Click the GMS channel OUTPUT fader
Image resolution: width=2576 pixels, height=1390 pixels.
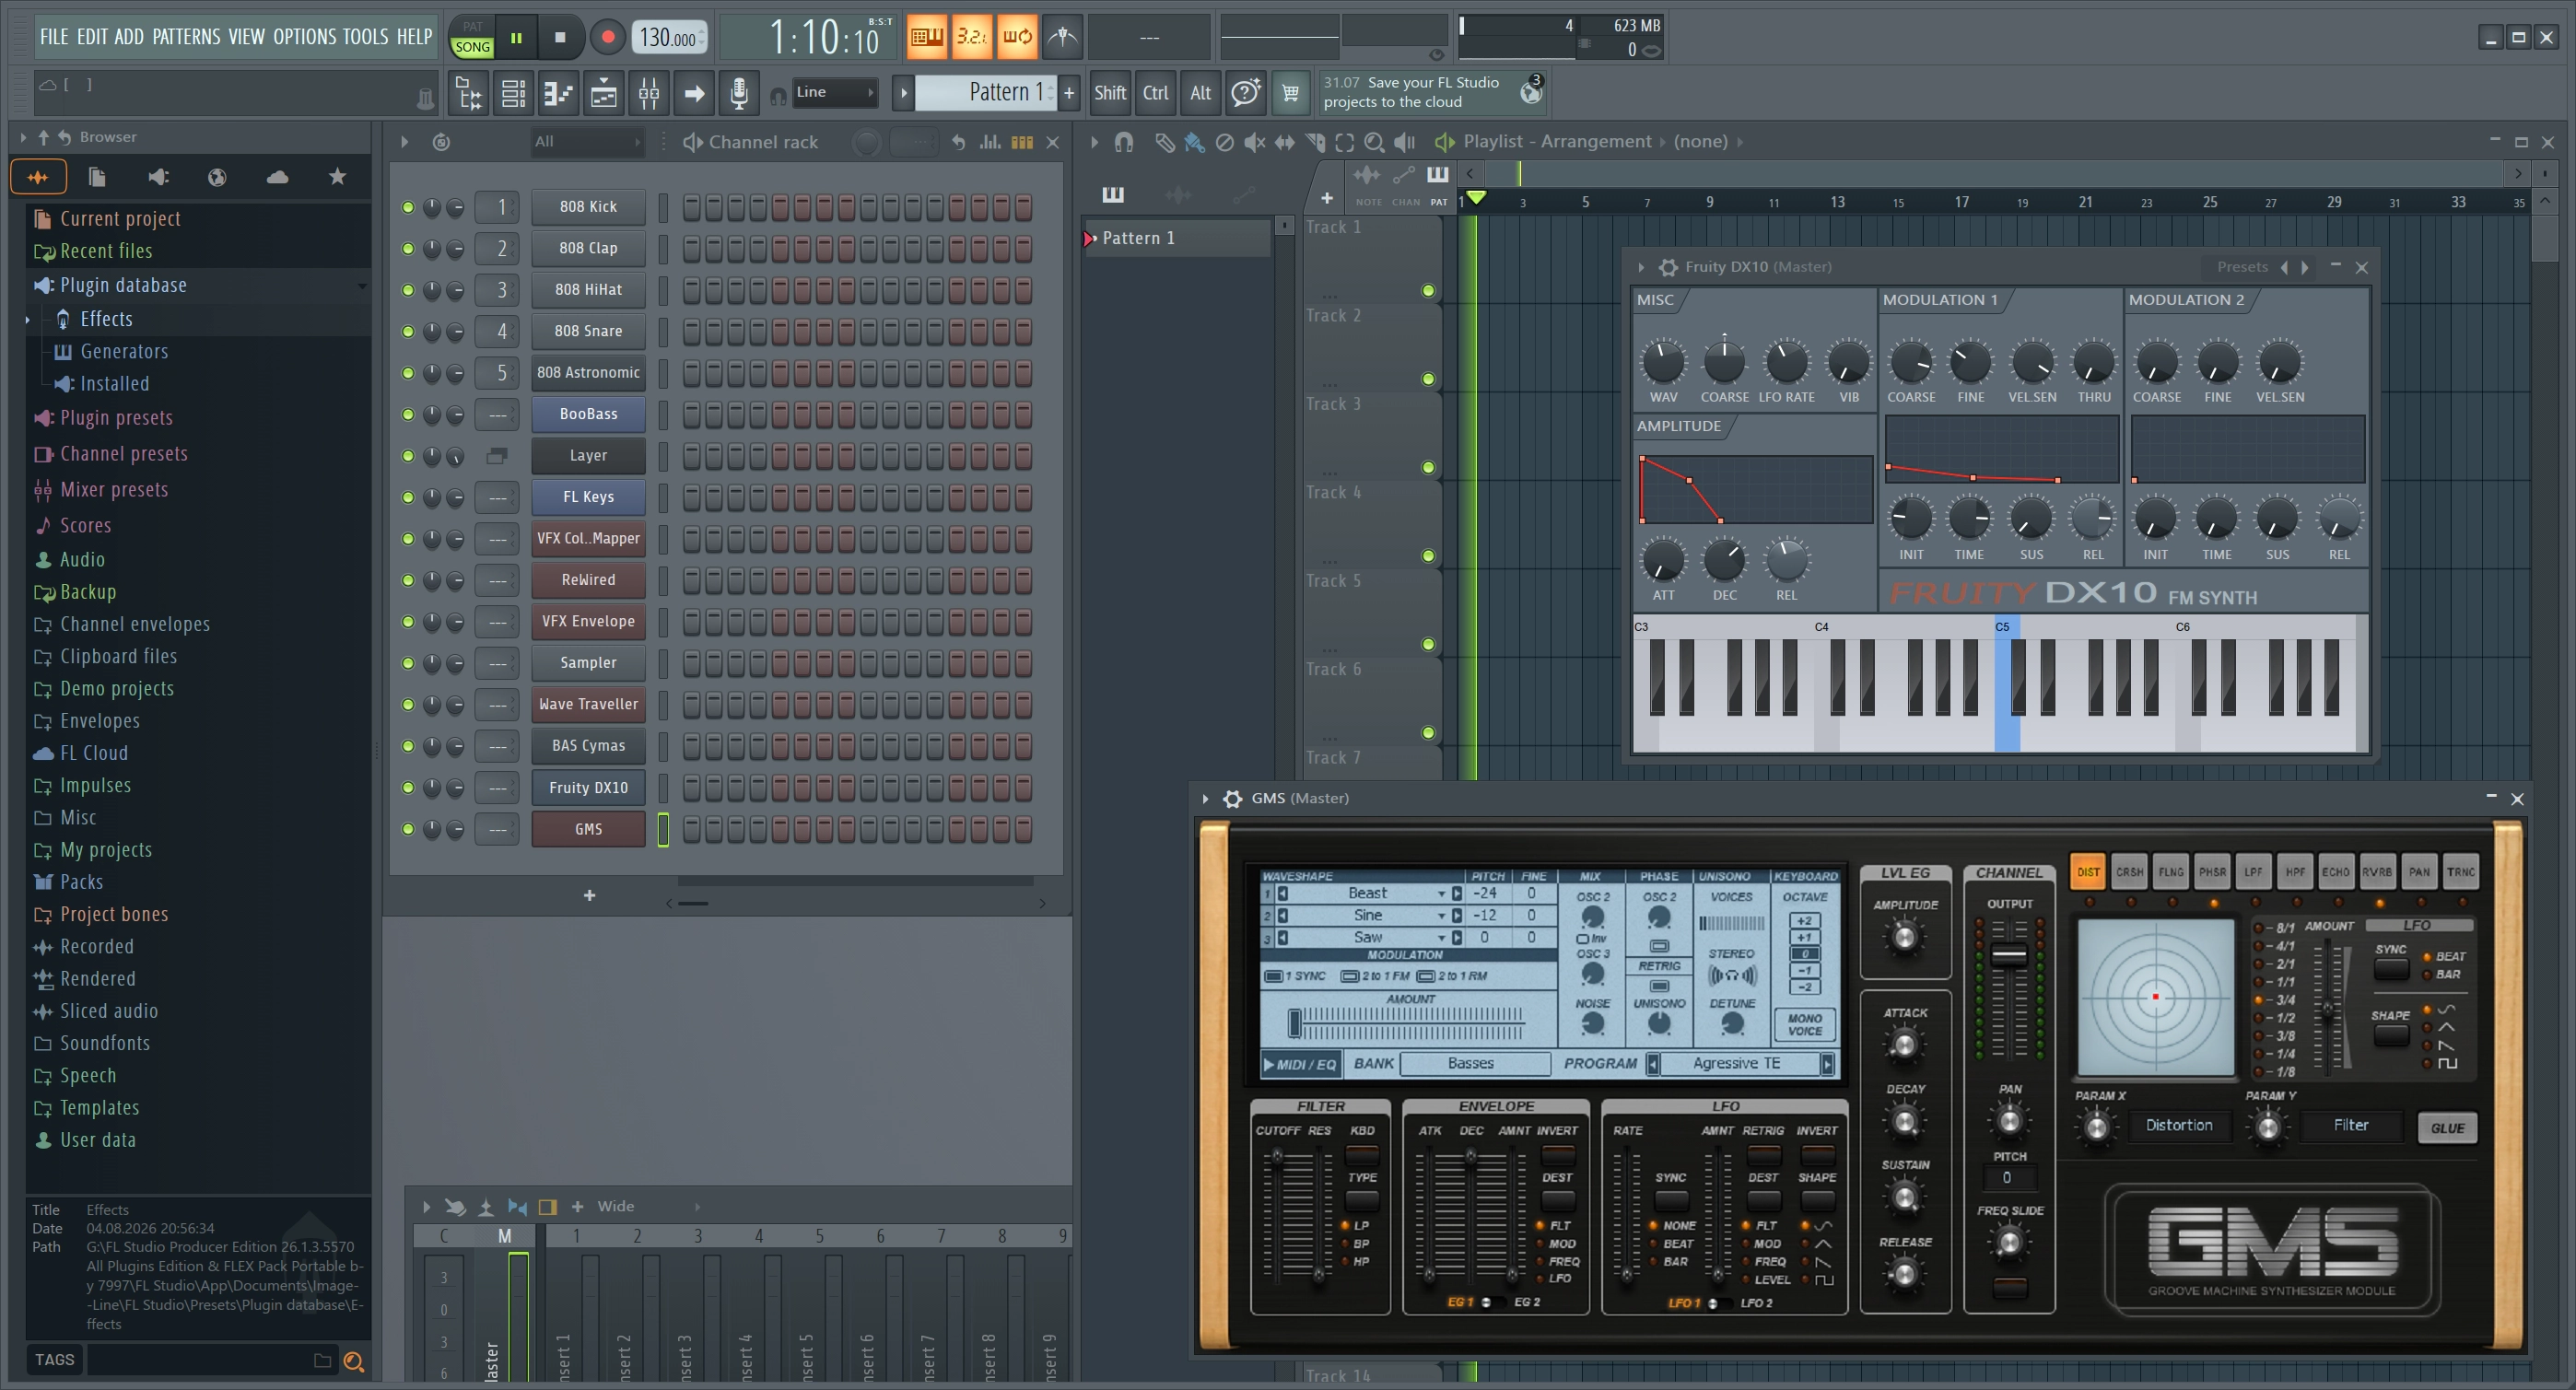(2009, 955)
